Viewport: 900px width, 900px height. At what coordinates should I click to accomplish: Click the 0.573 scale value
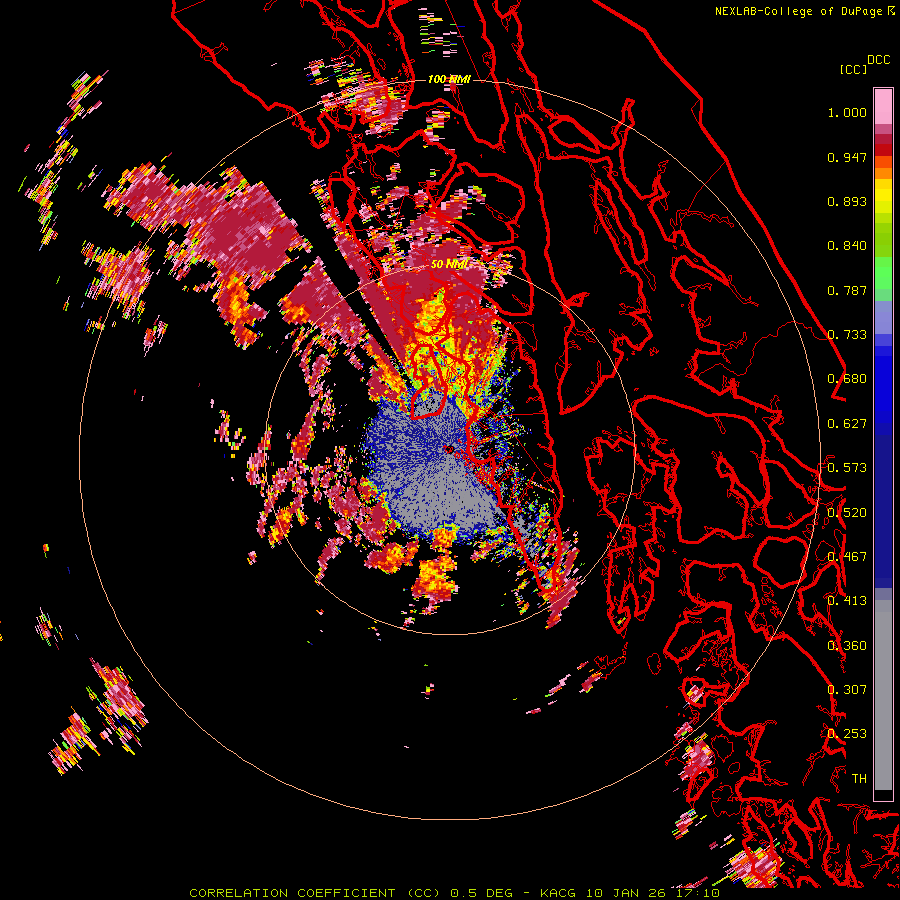[x=847, y=468]
